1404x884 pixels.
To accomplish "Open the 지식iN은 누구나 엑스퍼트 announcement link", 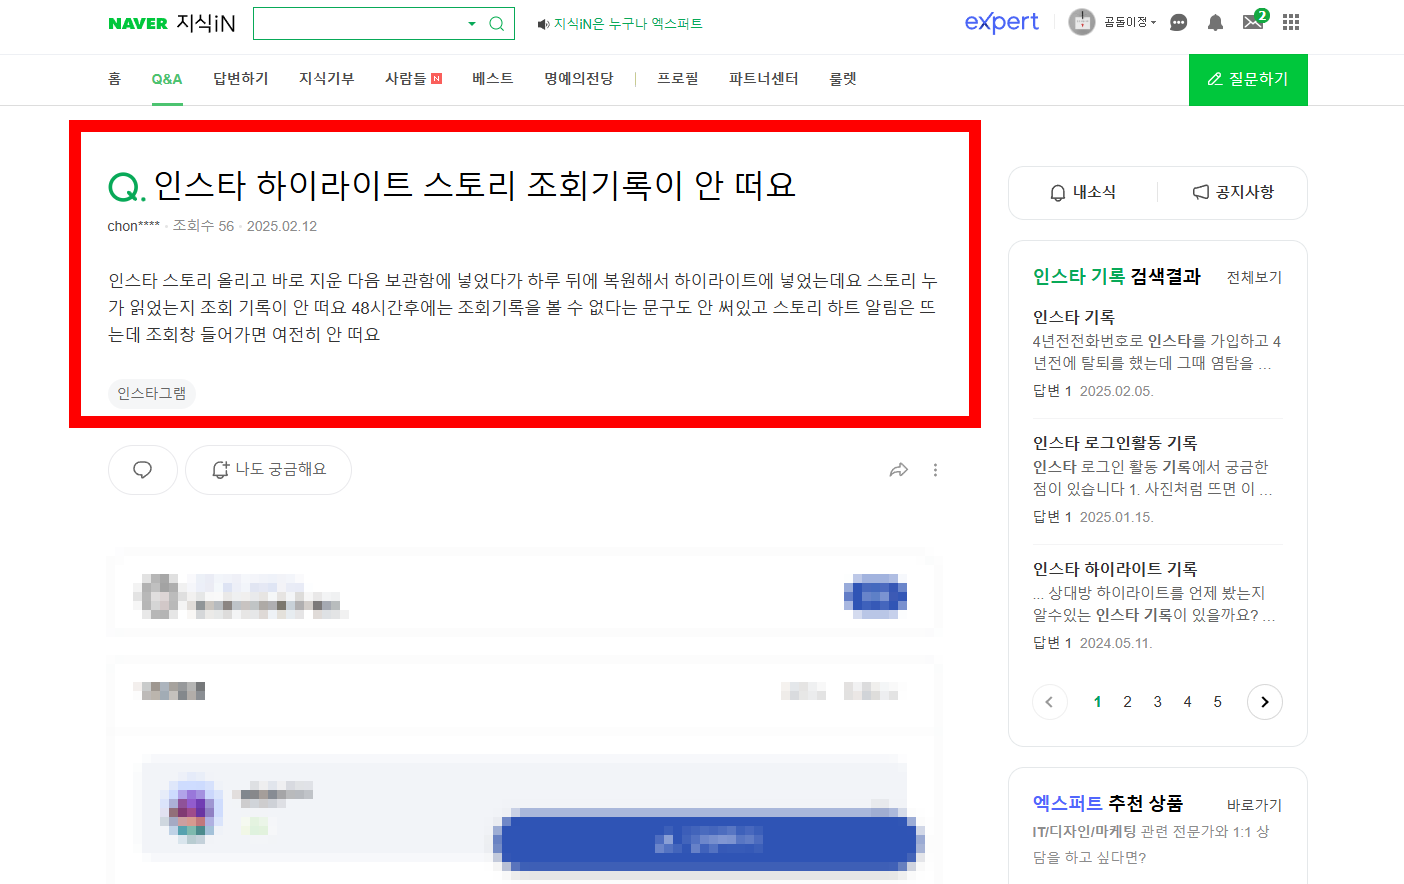I will coord(620,24).
